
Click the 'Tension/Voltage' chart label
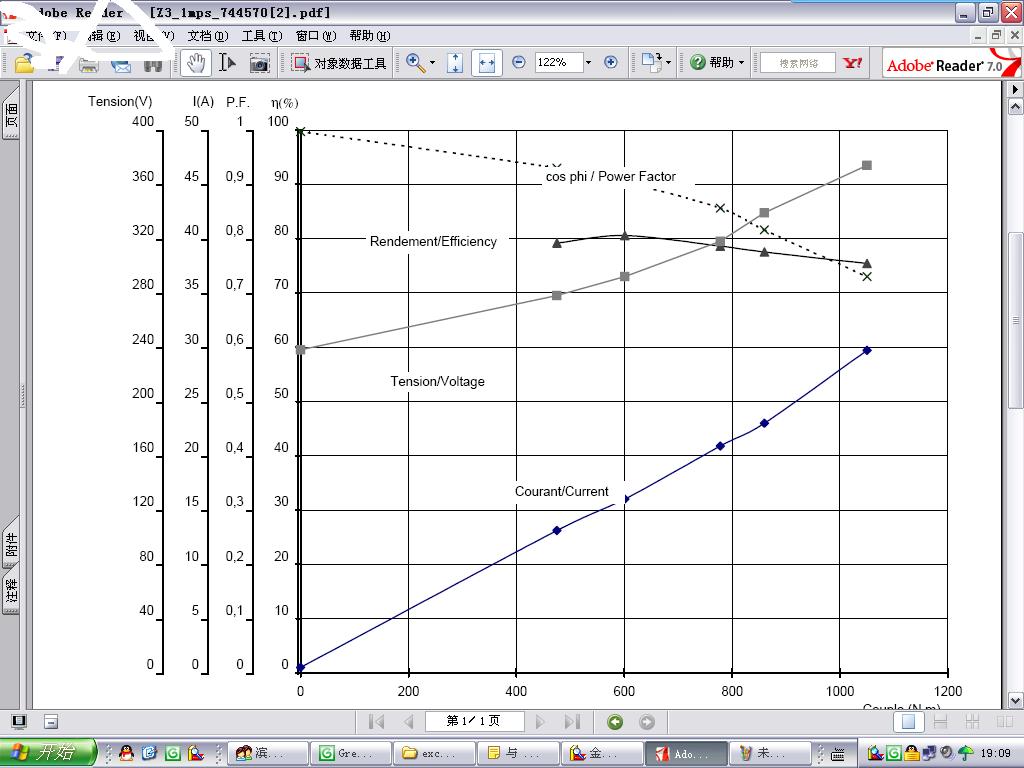438,381
